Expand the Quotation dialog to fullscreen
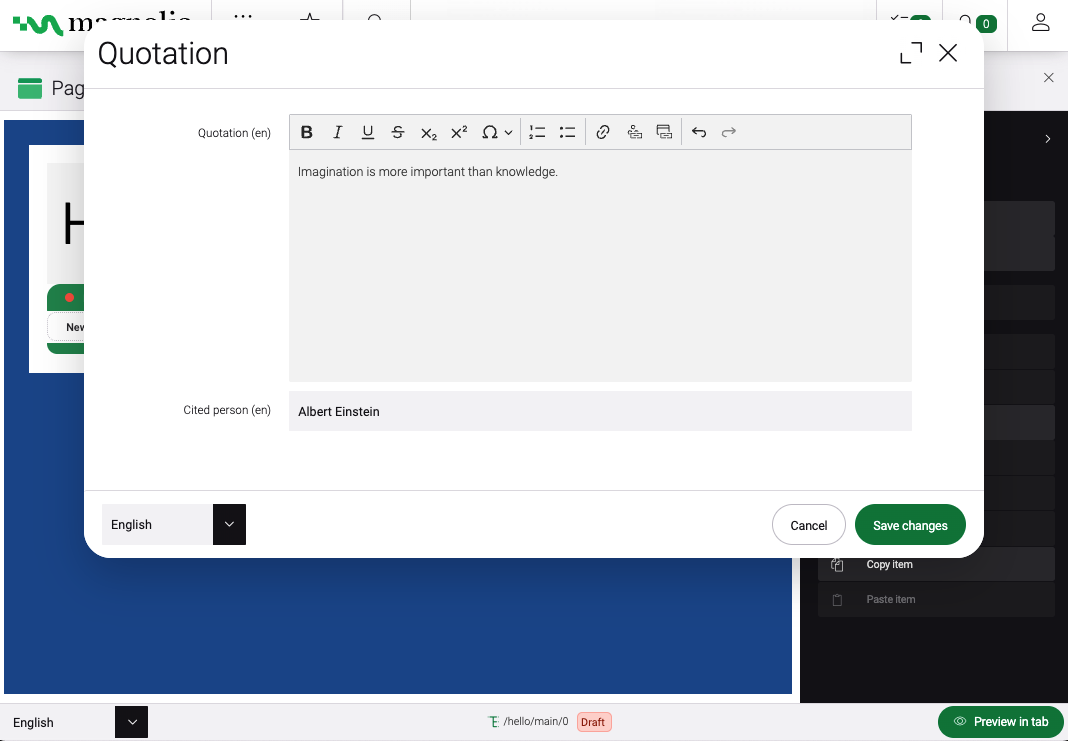 pyautogui.click(x=911, y=54)
